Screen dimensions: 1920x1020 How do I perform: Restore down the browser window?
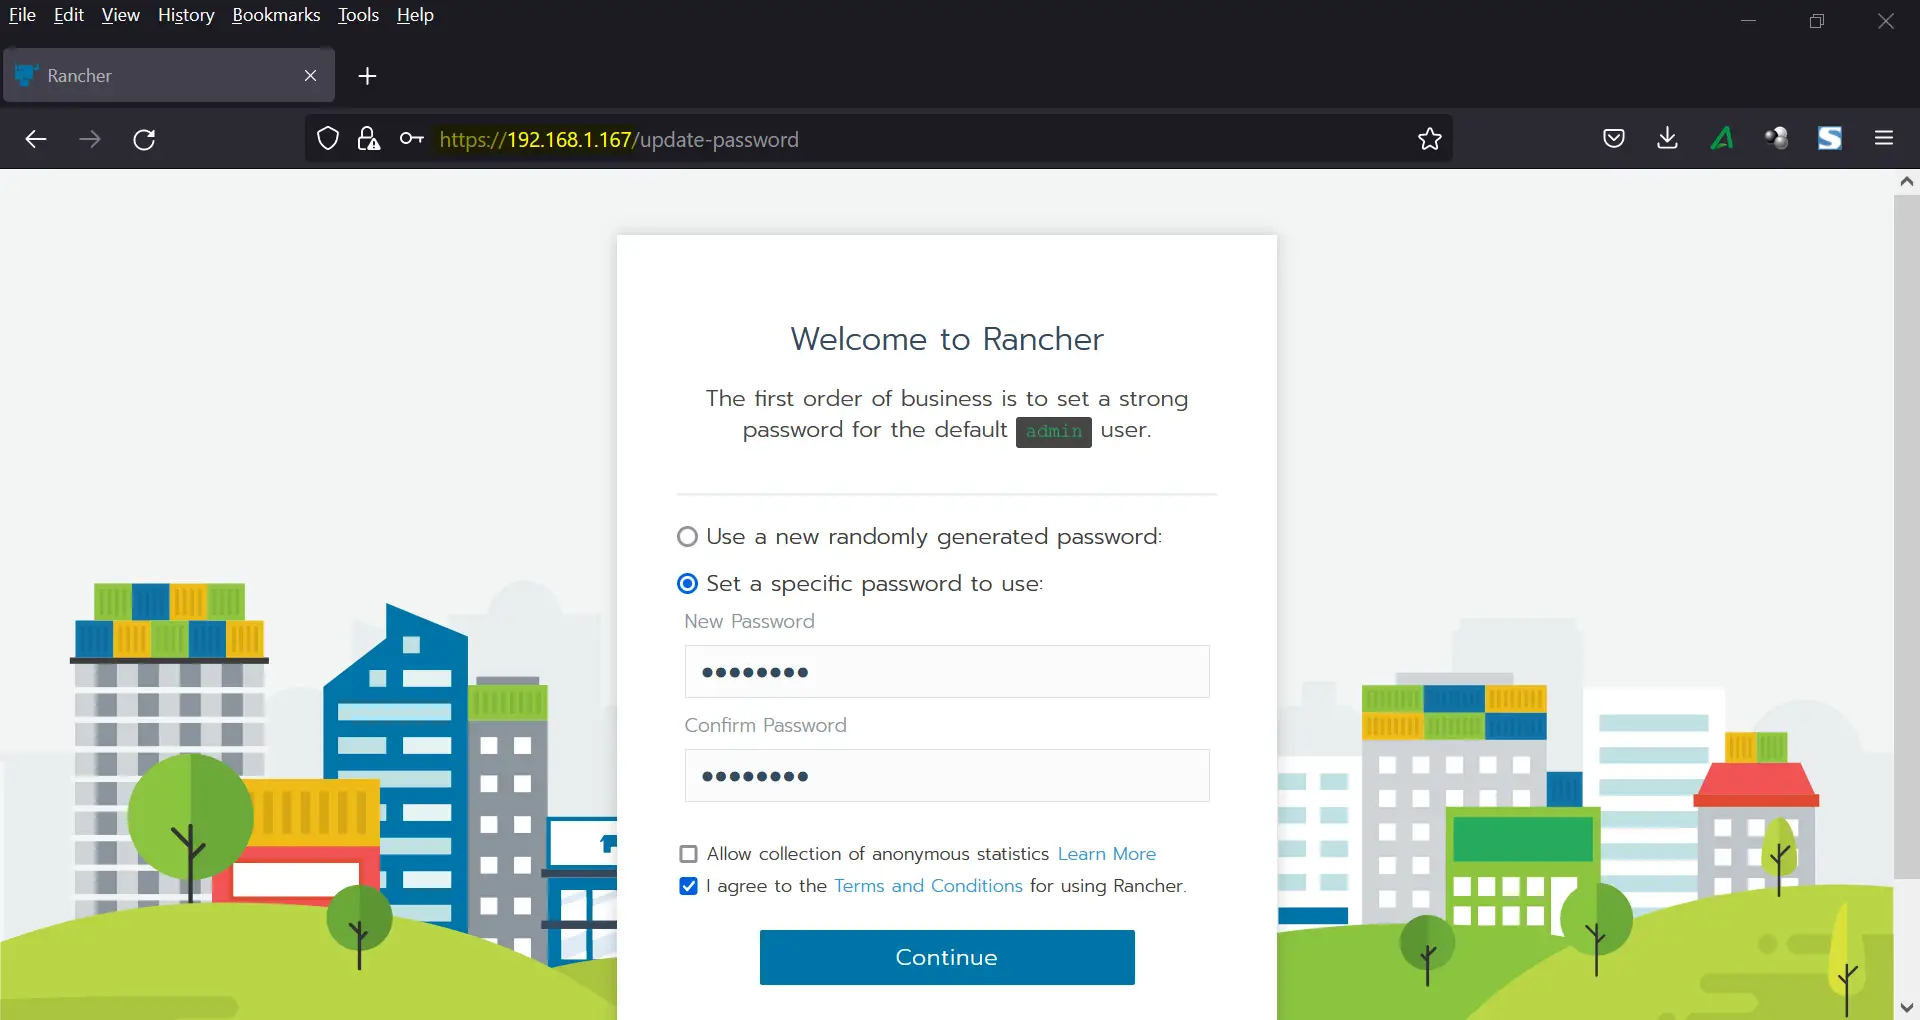coord(1817,21)
